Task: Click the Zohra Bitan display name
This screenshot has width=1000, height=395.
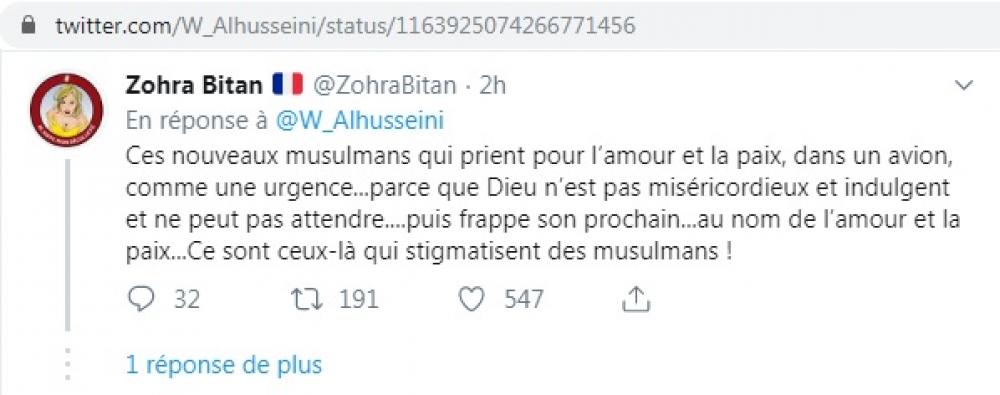Action: click(194, 85)
